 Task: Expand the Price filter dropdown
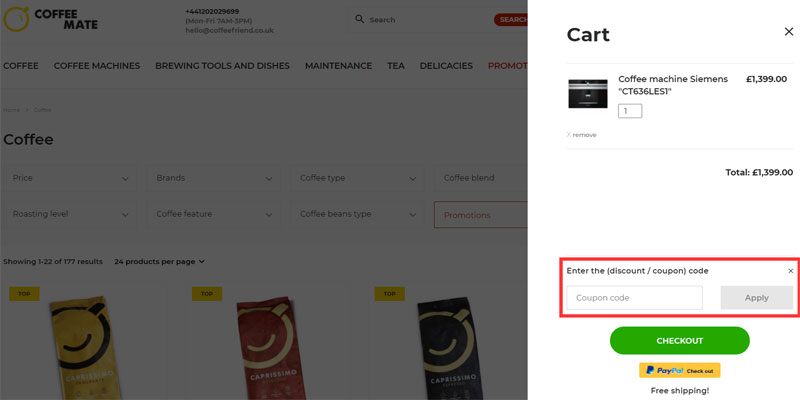(70, 178)
